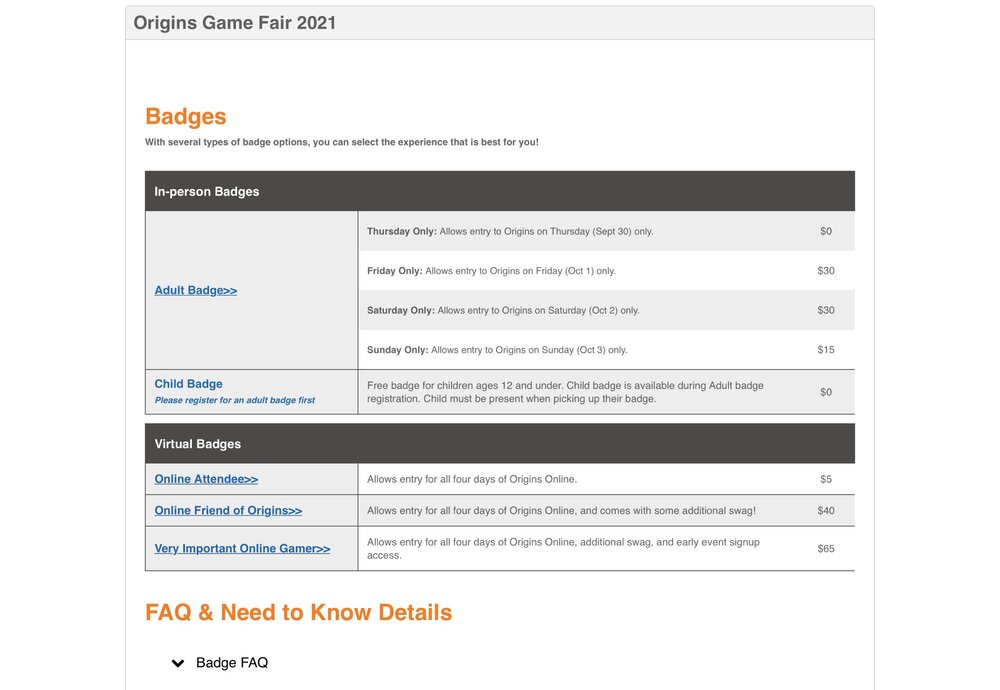Click the $40 Online Friend price

(x=826, y=510)
